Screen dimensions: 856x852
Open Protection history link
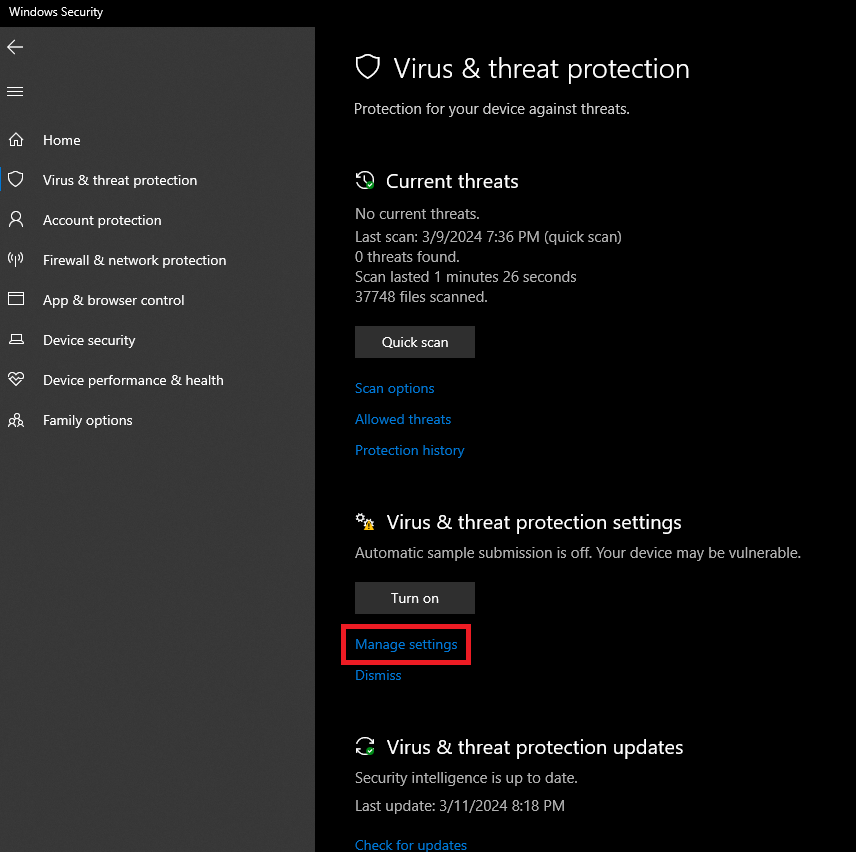click(x=410, y=450)
